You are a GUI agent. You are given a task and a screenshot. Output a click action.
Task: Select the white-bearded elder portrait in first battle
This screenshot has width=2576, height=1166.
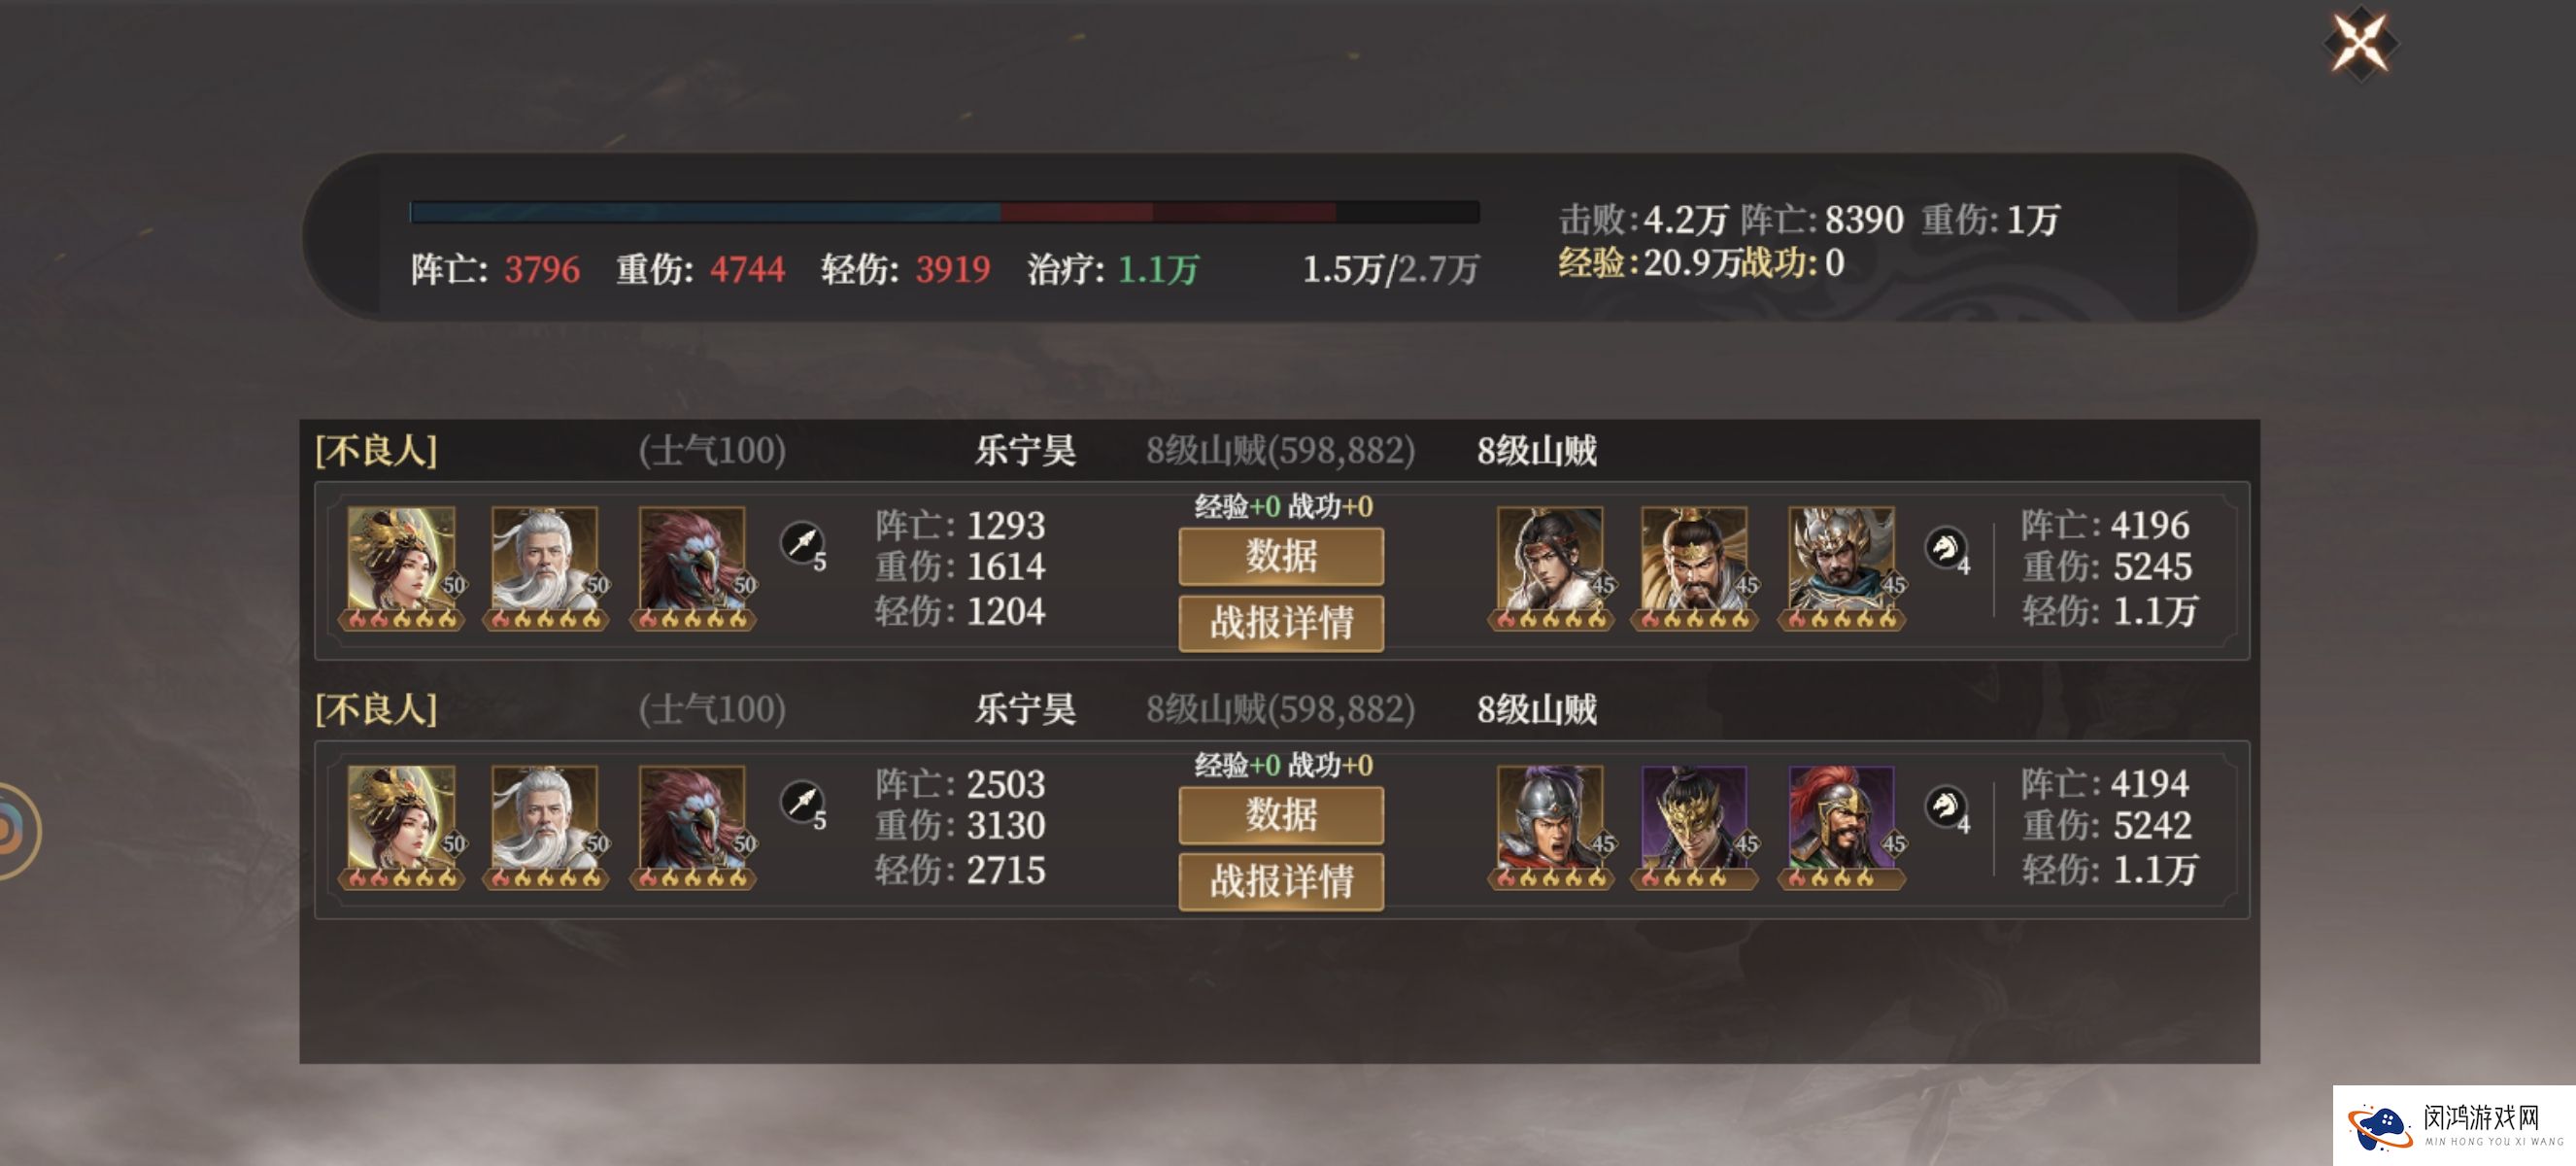tap(545, 566)
